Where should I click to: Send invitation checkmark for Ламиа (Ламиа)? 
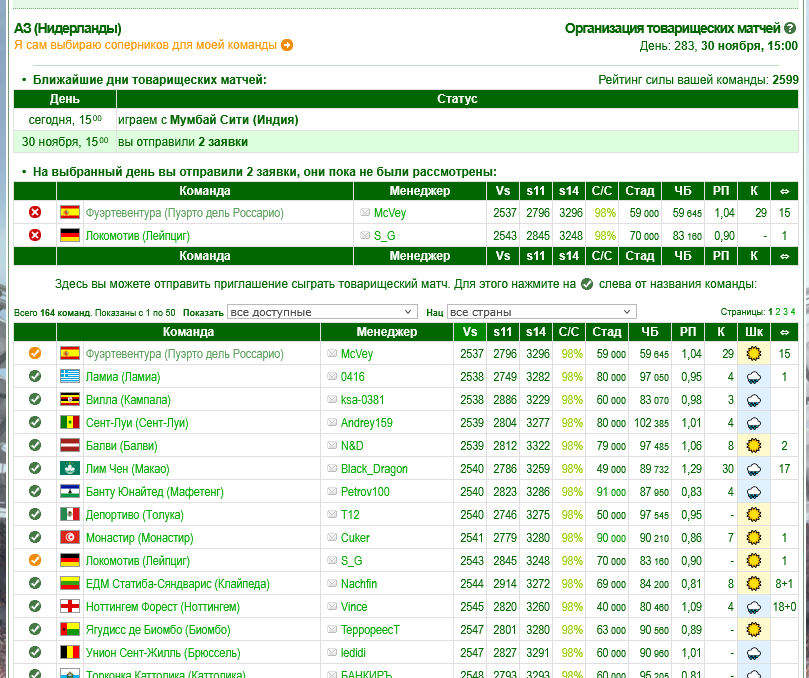(35, 376)
